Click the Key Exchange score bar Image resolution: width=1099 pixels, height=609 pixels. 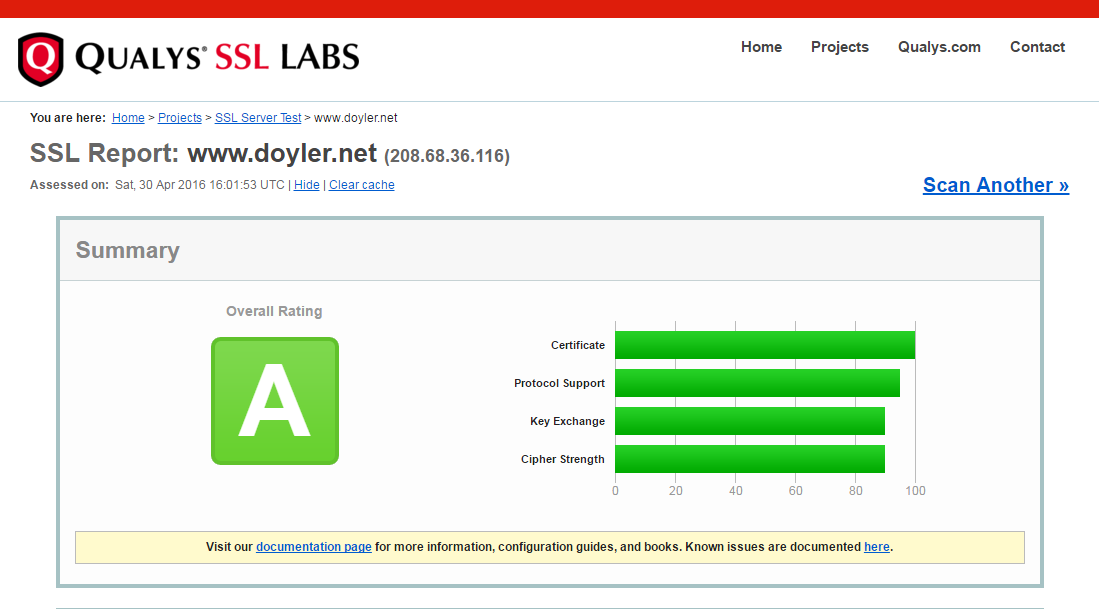(750, 420)
